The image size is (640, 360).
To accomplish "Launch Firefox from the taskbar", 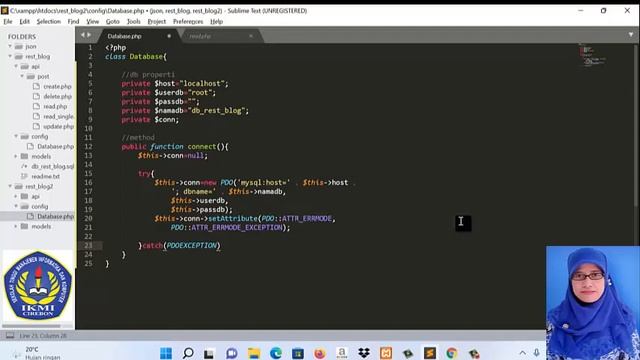I will [320, 353].
